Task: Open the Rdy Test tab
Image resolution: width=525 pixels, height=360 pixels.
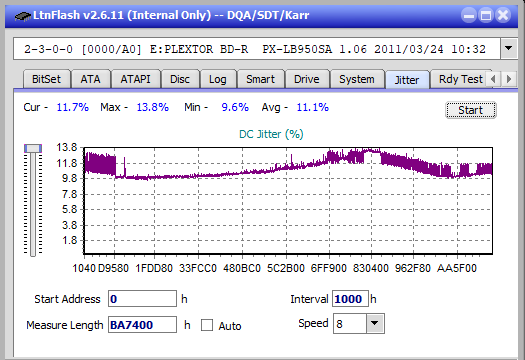Action: 460,79
